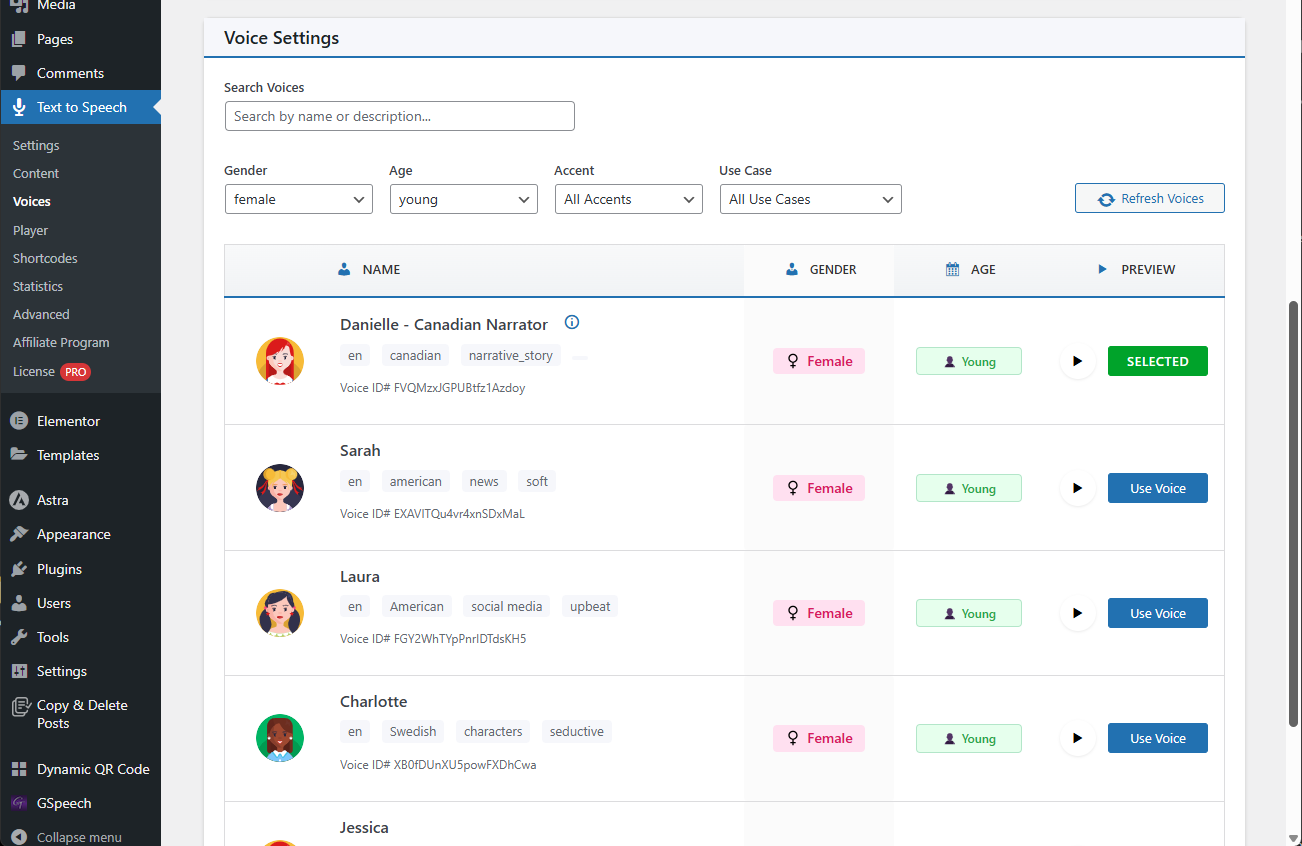Screen dimensions: 1302x846
Task: Play preview of Sarah voice
Action: (1078, 488)
